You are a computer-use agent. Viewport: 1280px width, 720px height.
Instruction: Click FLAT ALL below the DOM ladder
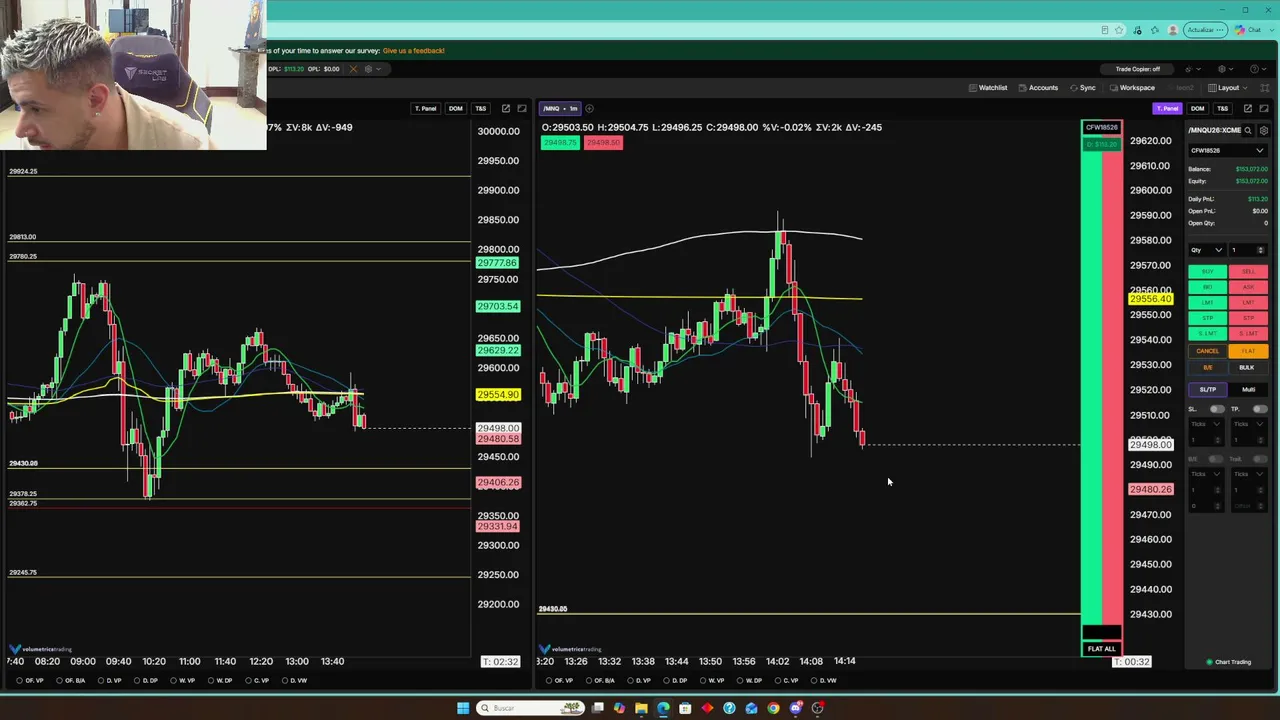pyautogui.click(x=1102, y=649)
